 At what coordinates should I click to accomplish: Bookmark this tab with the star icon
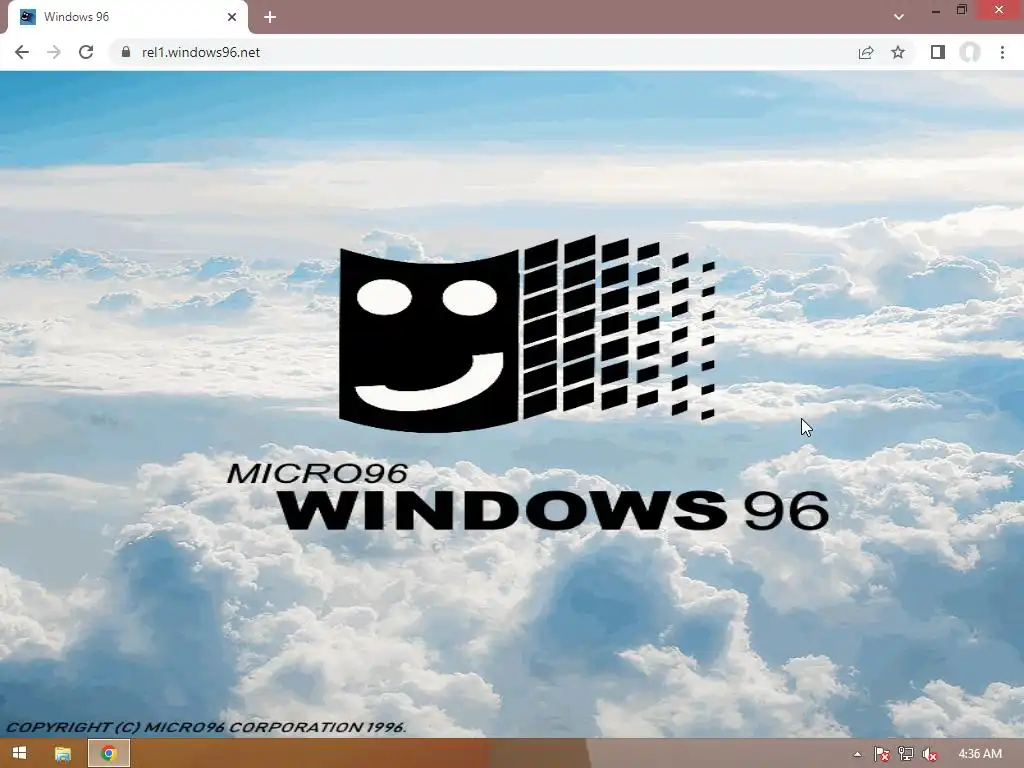(898, 52)
